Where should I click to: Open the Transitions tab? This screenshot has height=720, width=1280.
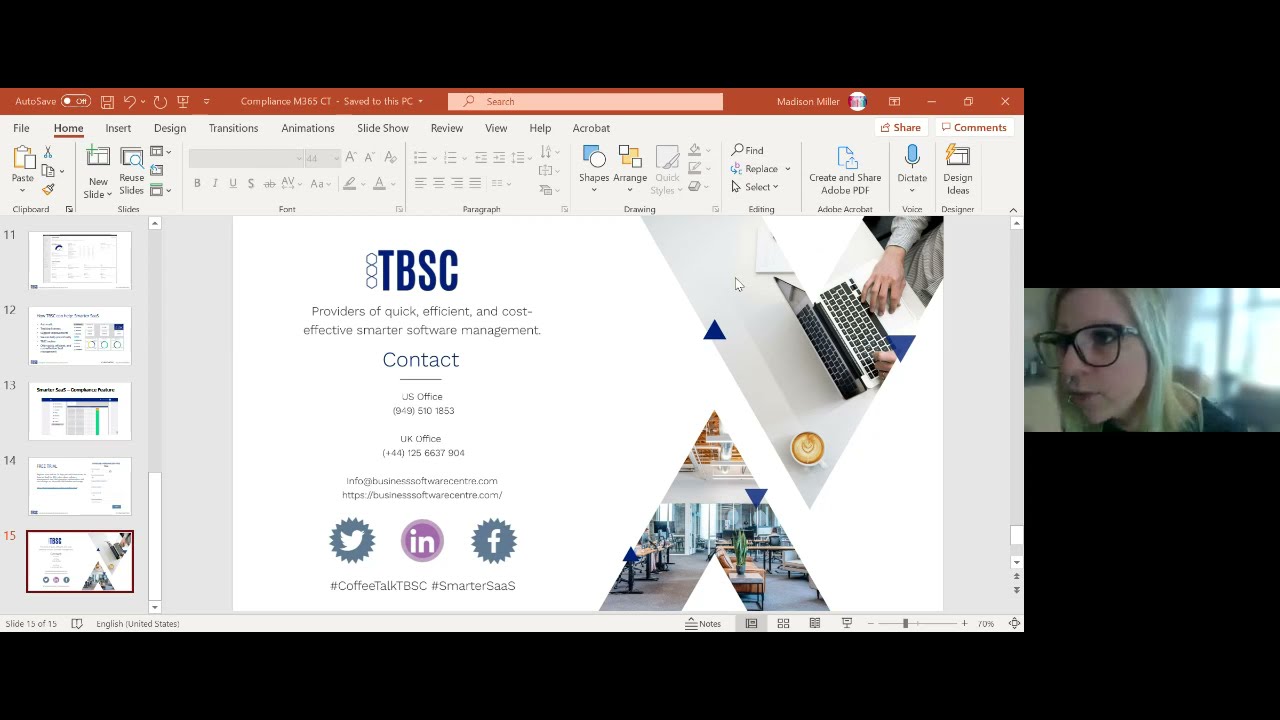pos(233,128)
